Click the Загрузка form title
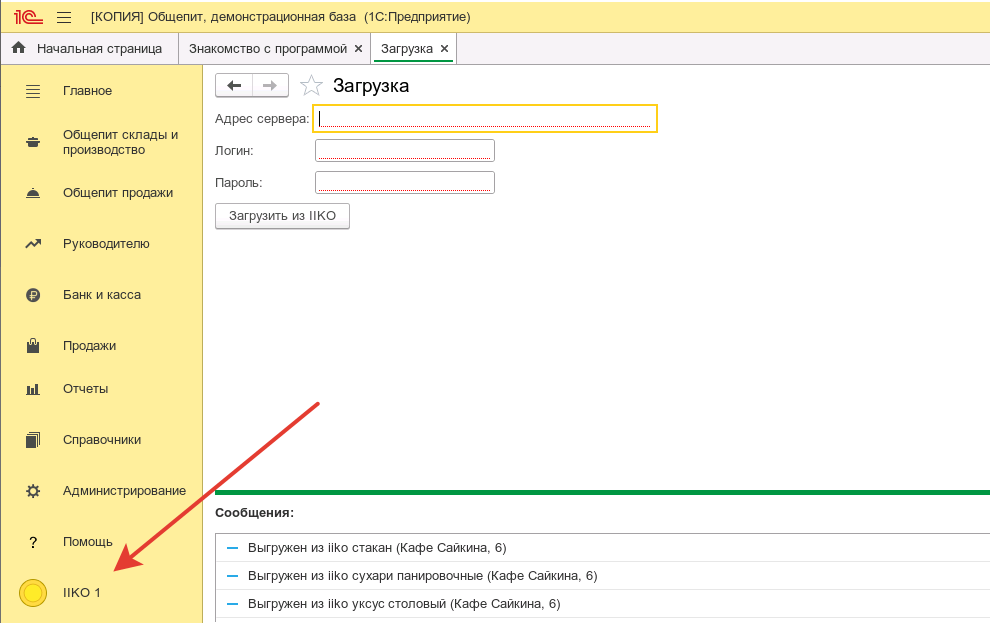The width and height of the screenshot is (990, 623). tap(371, 85)
